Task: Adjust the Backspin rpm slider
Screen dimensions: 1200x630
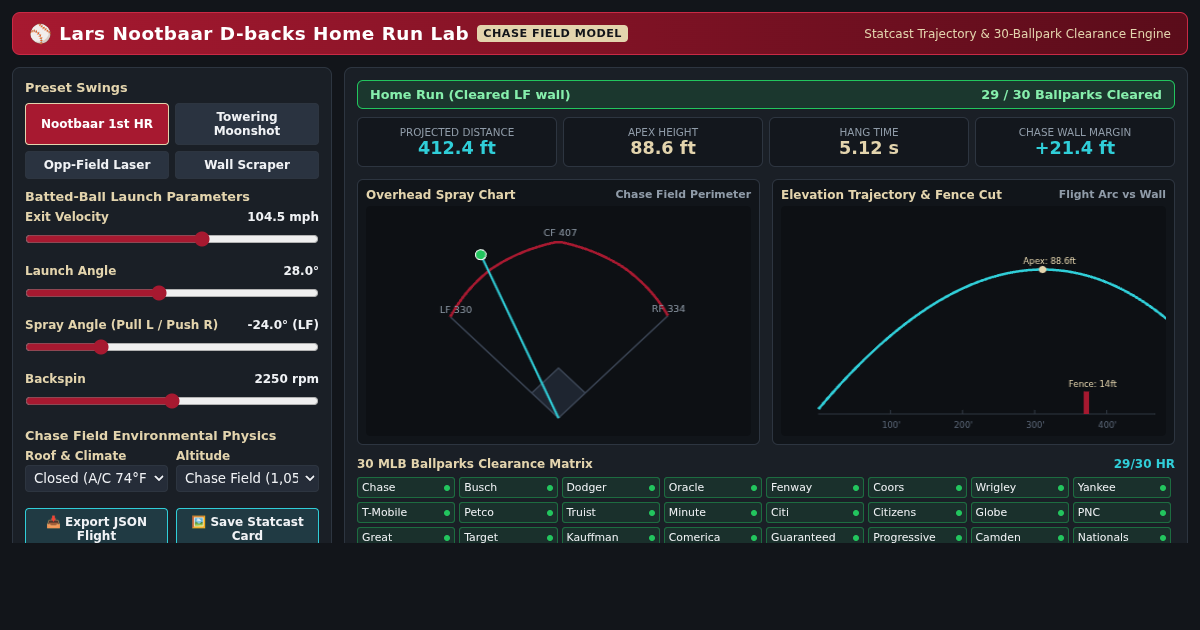Action: tap(172, 401)
